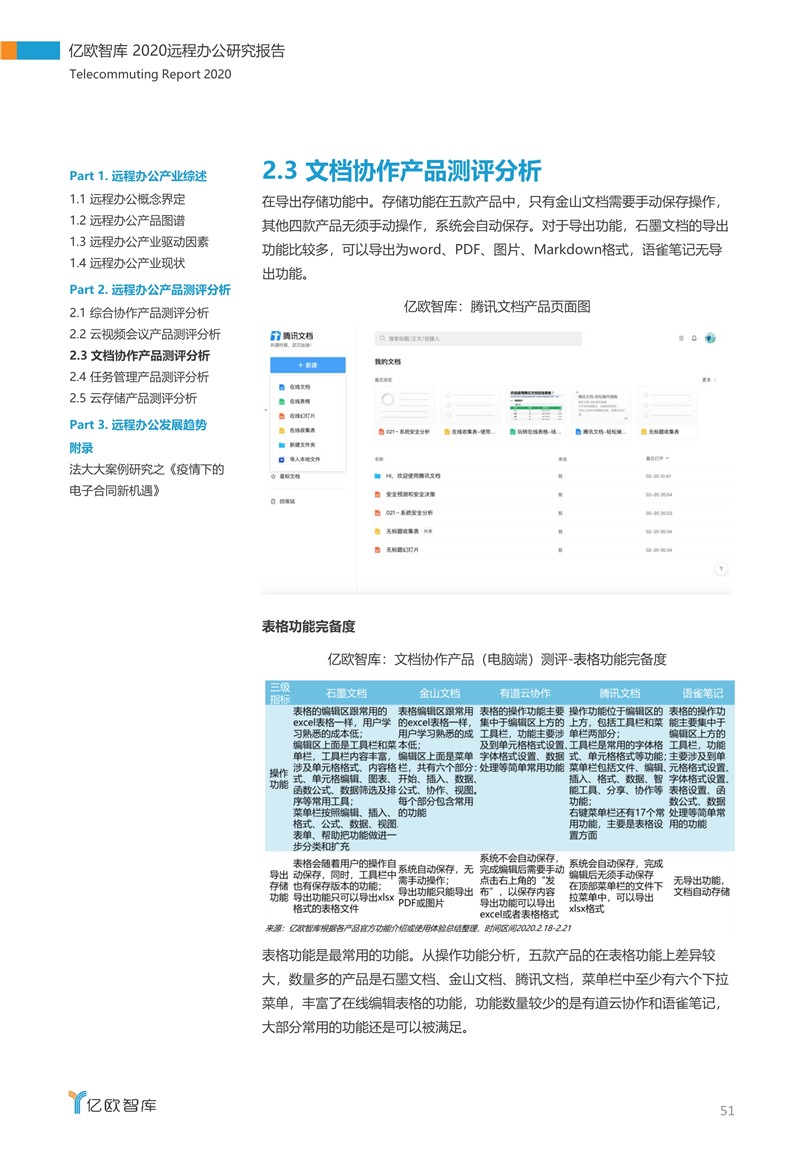Open the 腾讯文档-轻松操 recent thumbnail
This screenshot has height=1155, width=800.
pyautogui.click(x=602, y=412)
